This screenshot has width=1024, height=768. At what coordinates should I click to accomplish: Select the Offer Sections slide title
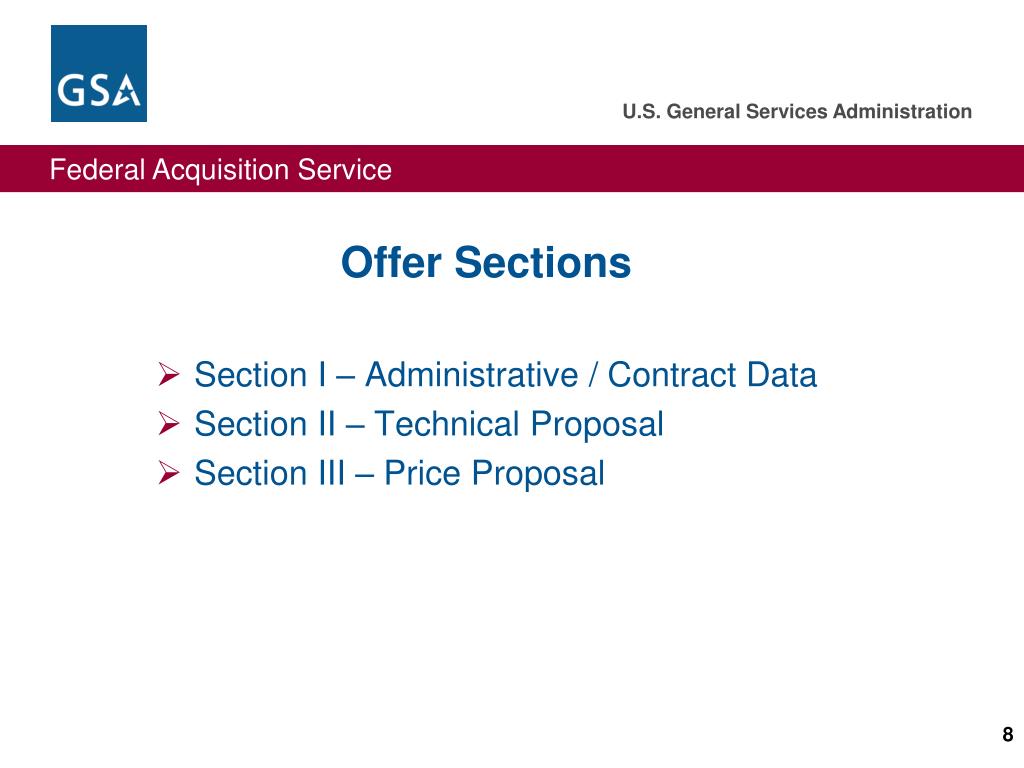pyautogui.click(x=486, y=263)
